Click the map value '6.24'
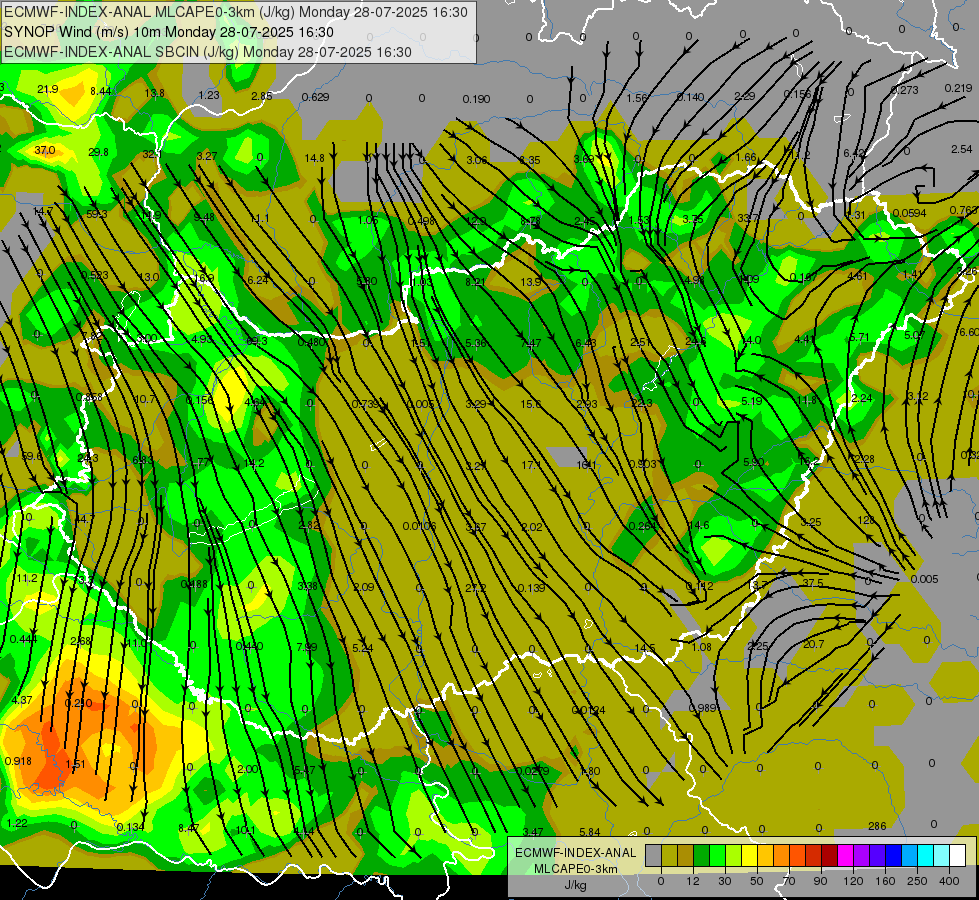Image resolution: width=979 pixels, height=900 pixels. 258,280
